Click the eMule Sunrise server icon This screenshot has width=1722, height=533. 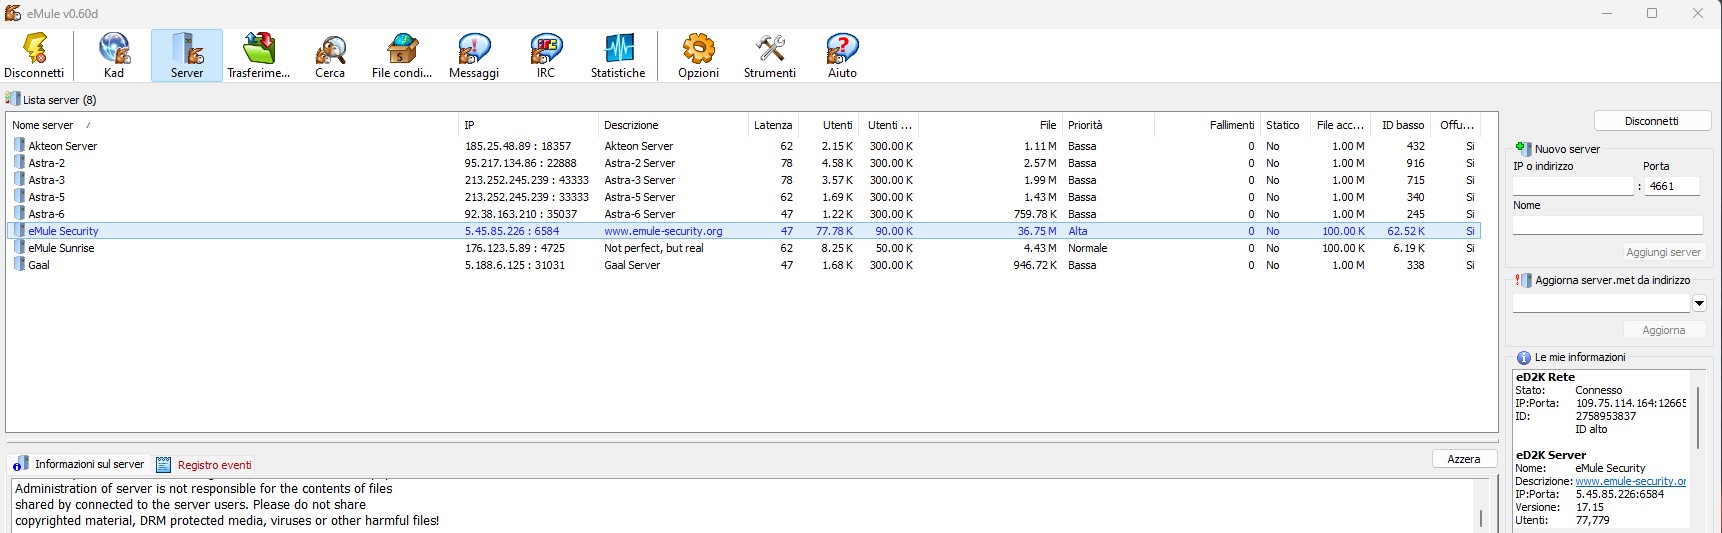19,247
